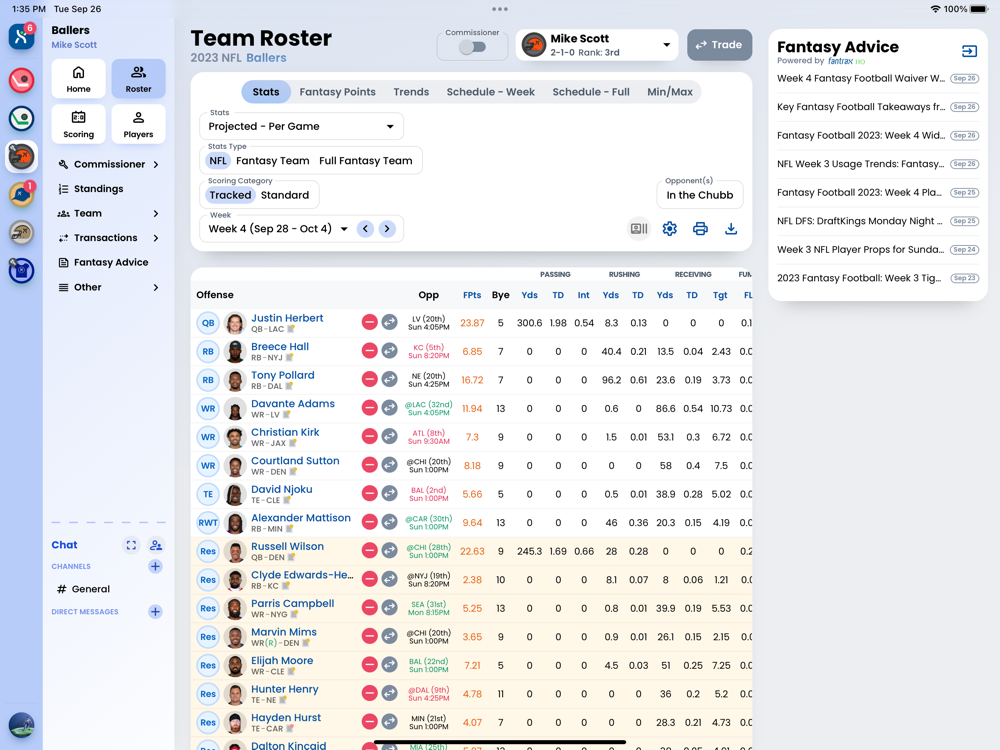This screenshot has height=750, width=1000.
Task: Expand the Fantasy Advice panel arrow icon
Action: pyautogui.click(x=969, y=51)
